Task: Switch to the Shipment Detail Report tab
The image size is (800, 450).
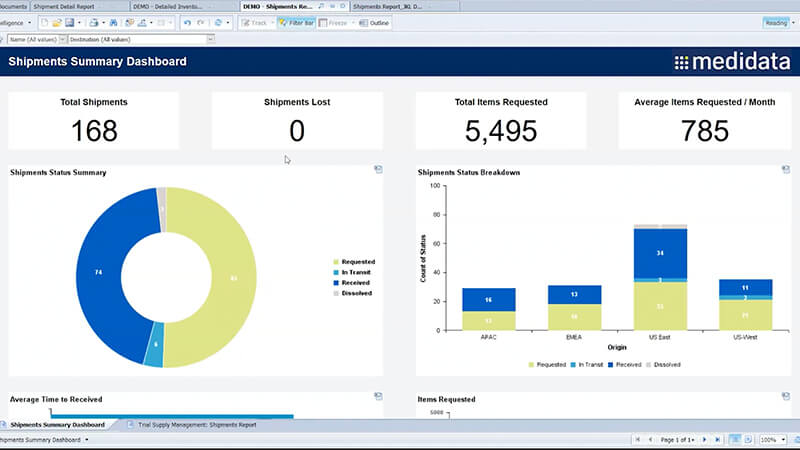Action: click(80, 6)
